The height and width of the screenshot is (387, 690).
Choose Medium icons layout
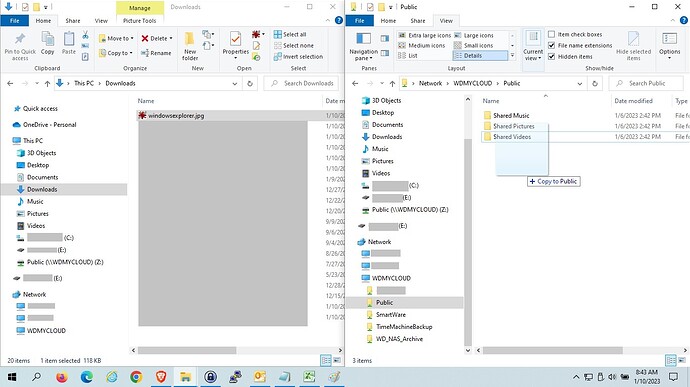click(422, 45)
